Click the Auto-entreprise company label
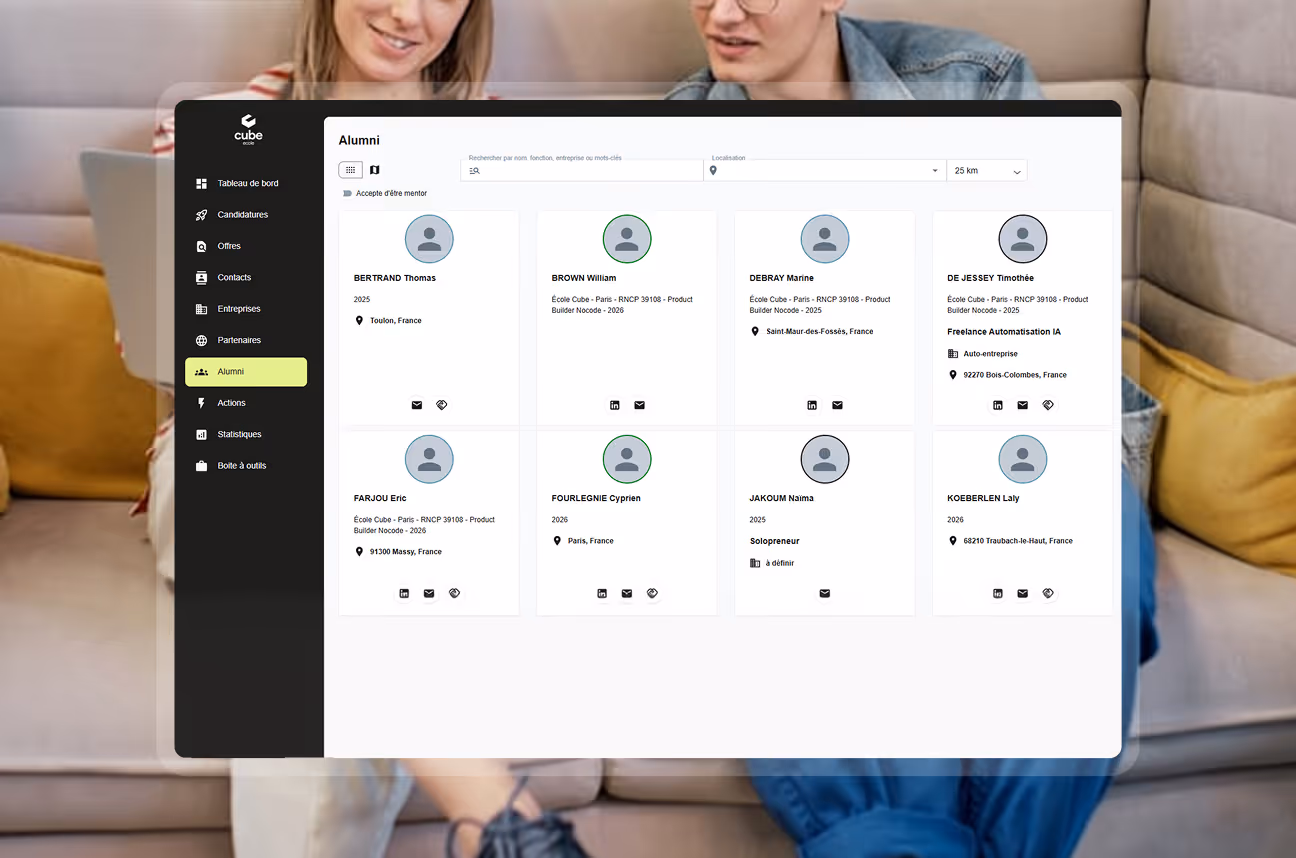The image size is (1296, 858). tap(991, 354)
